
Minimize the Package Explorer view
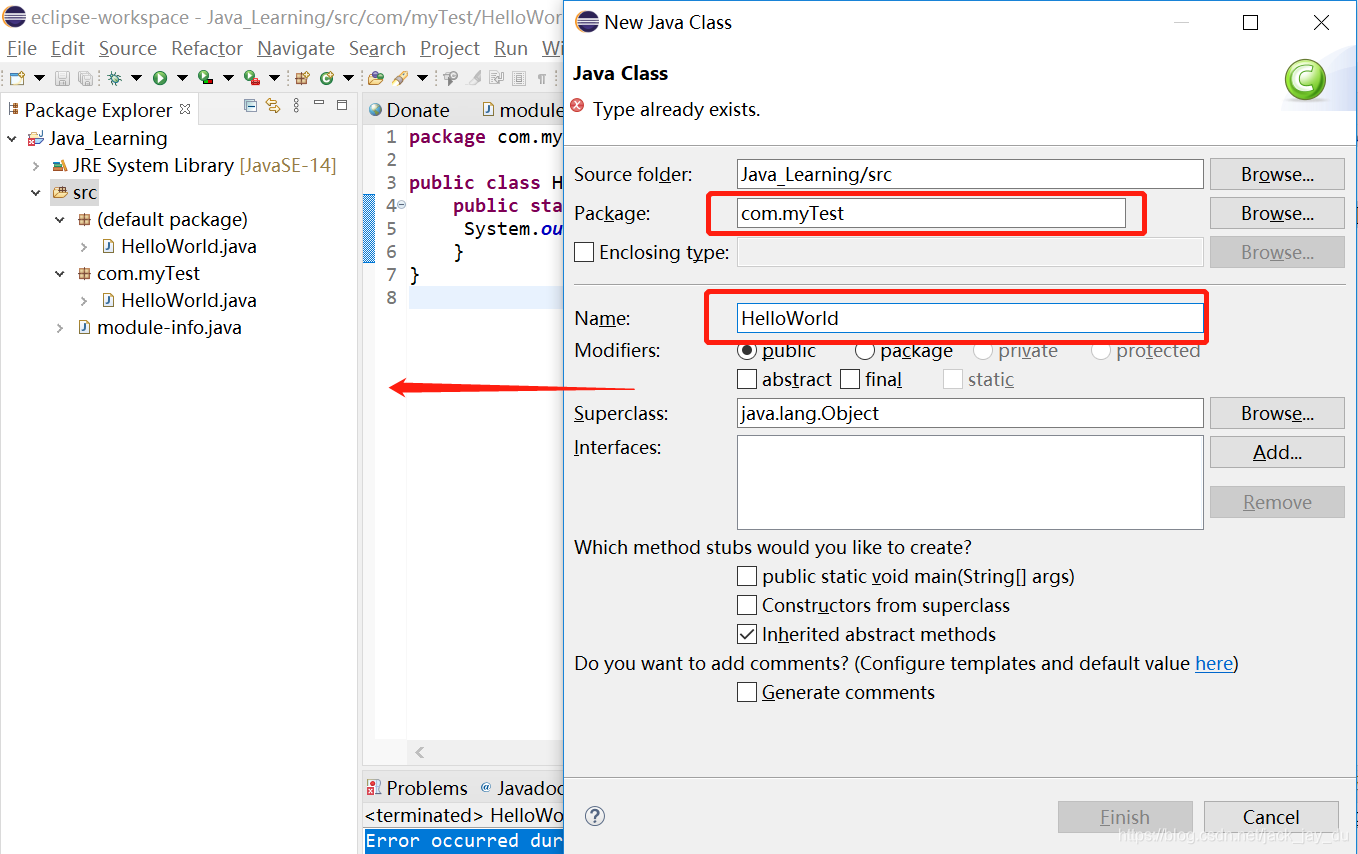pyautogui.click(x=319, y=102)
